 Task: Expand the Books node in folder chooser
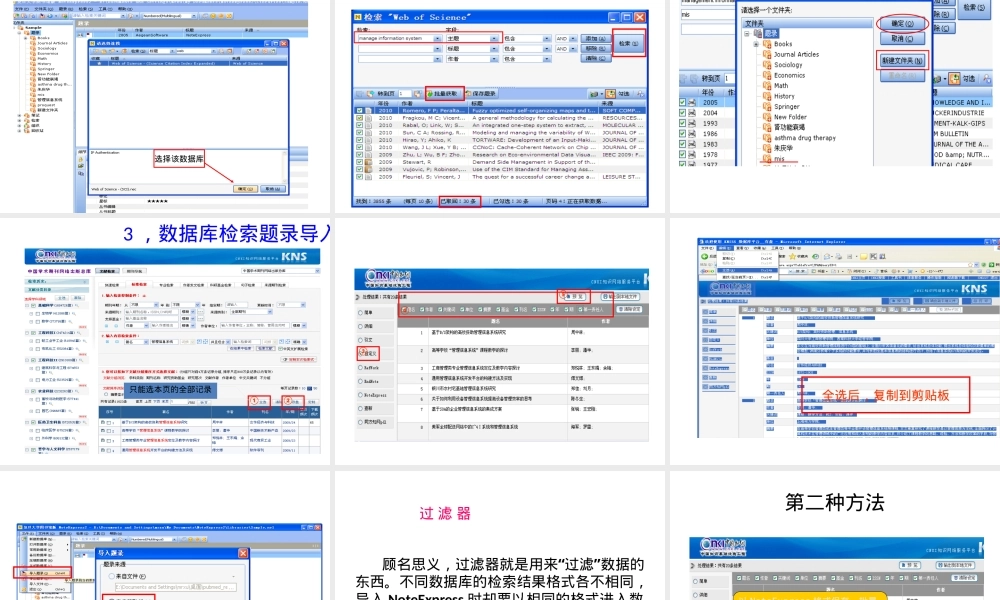click(756, 44)
